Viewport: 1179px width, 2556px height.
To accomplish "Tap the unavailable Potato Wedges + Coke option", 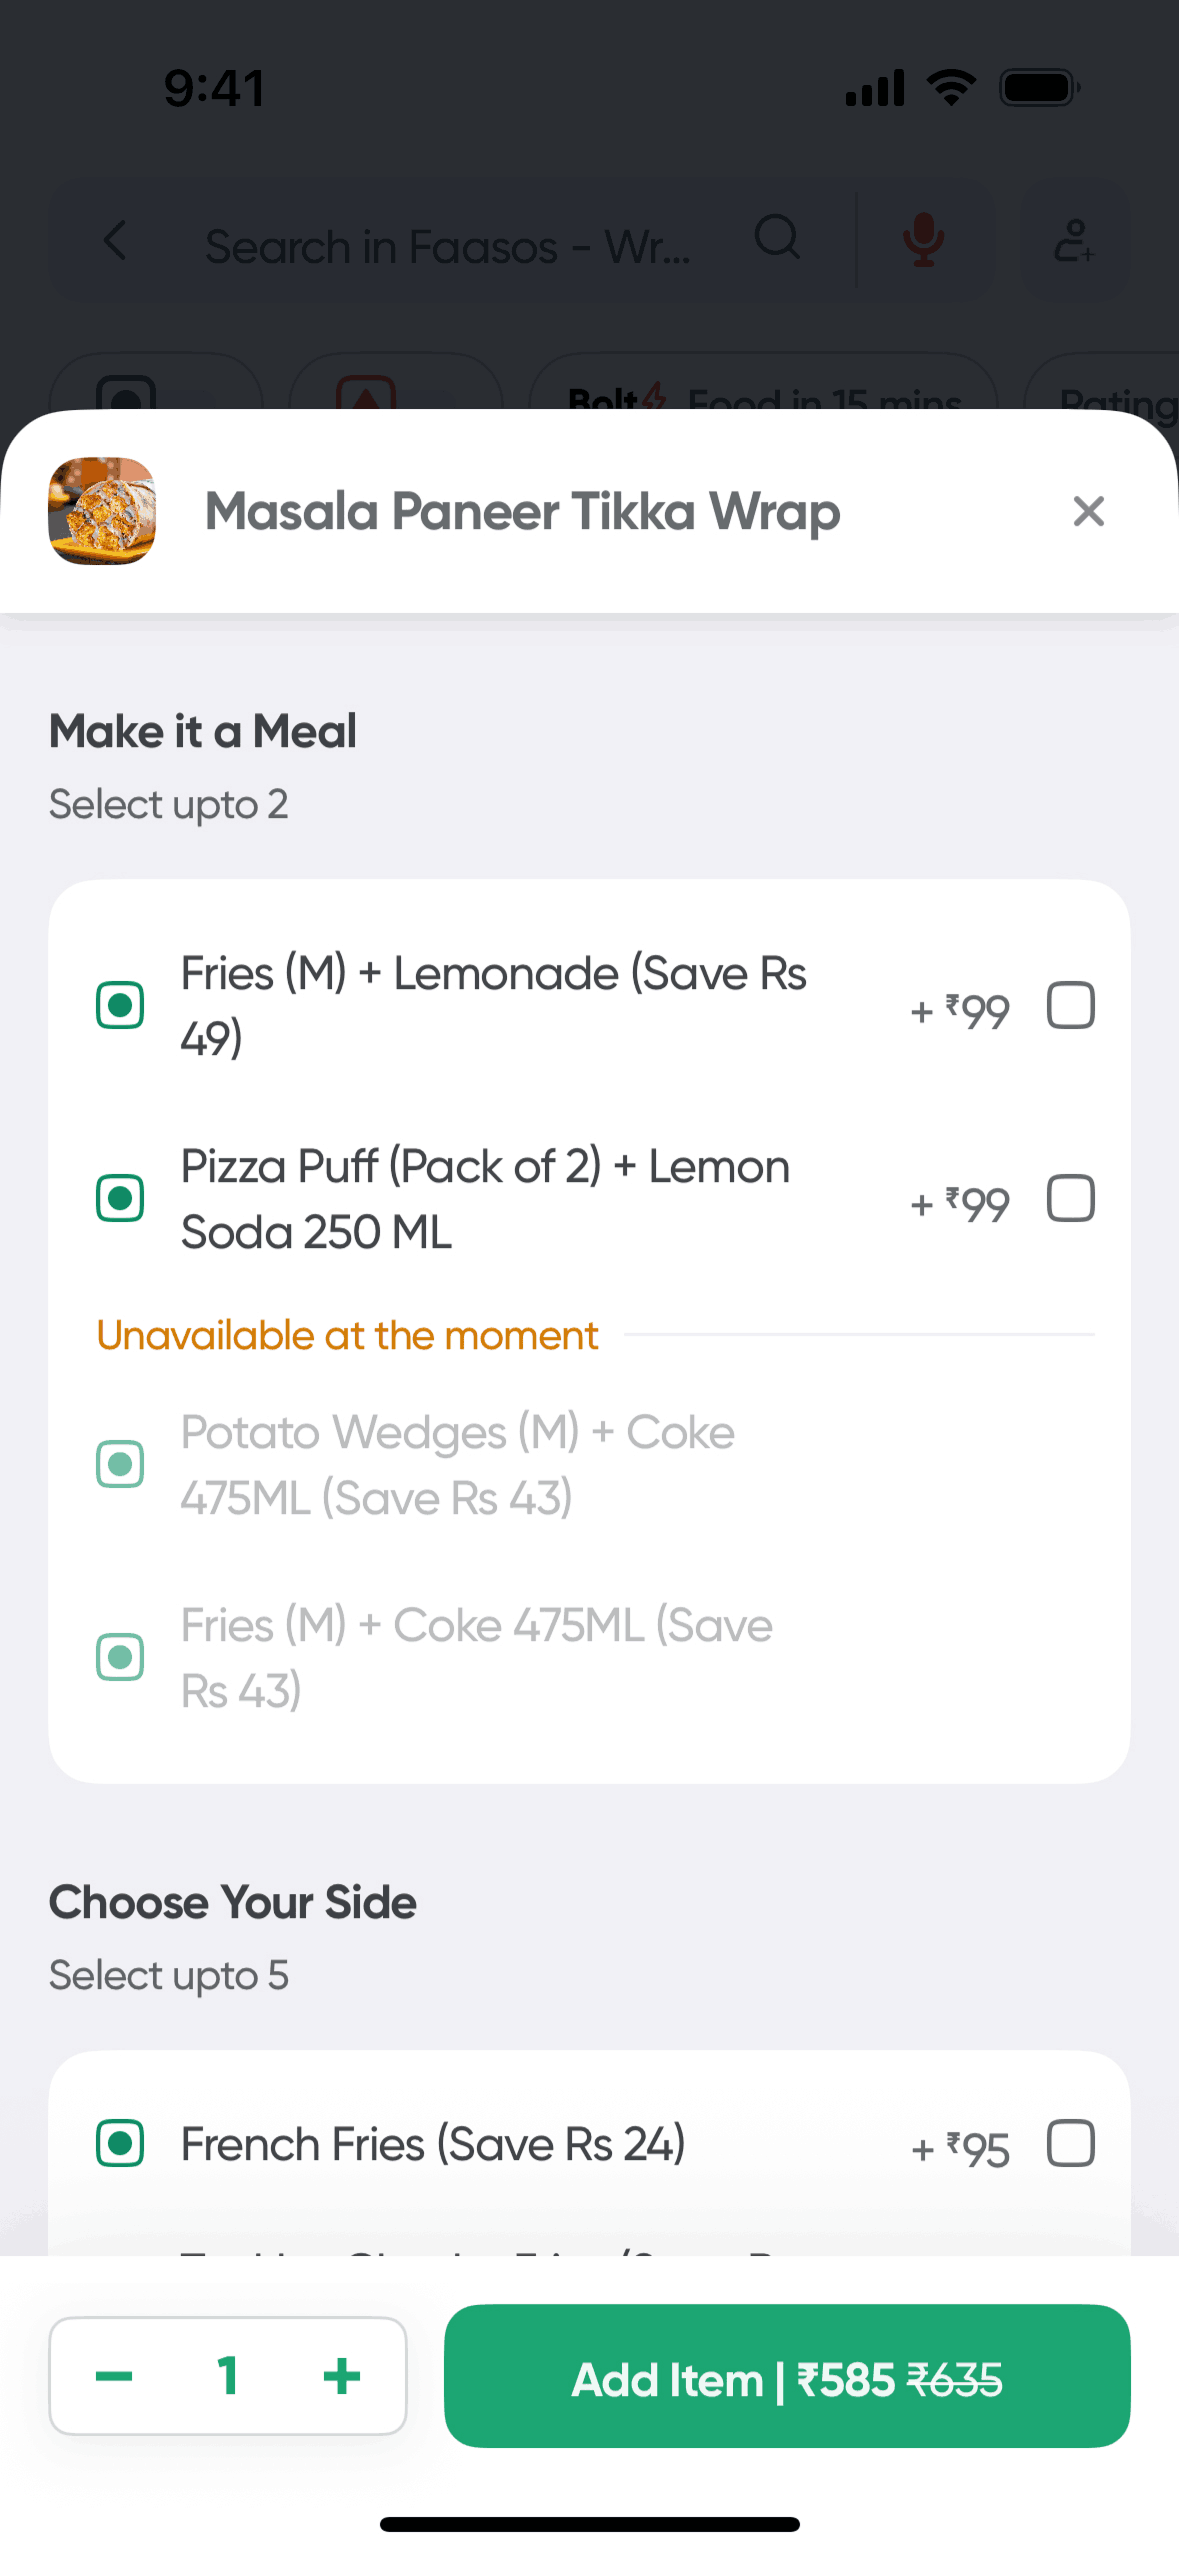I will tap(457, 1464).
